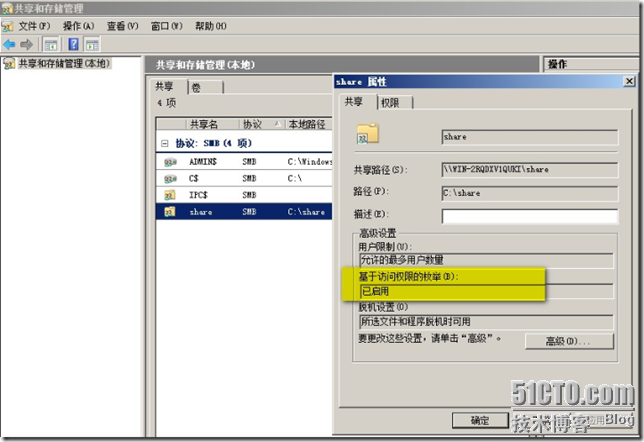
Task: Click the Back arrow toolbar icon
Action: point(10,44)
